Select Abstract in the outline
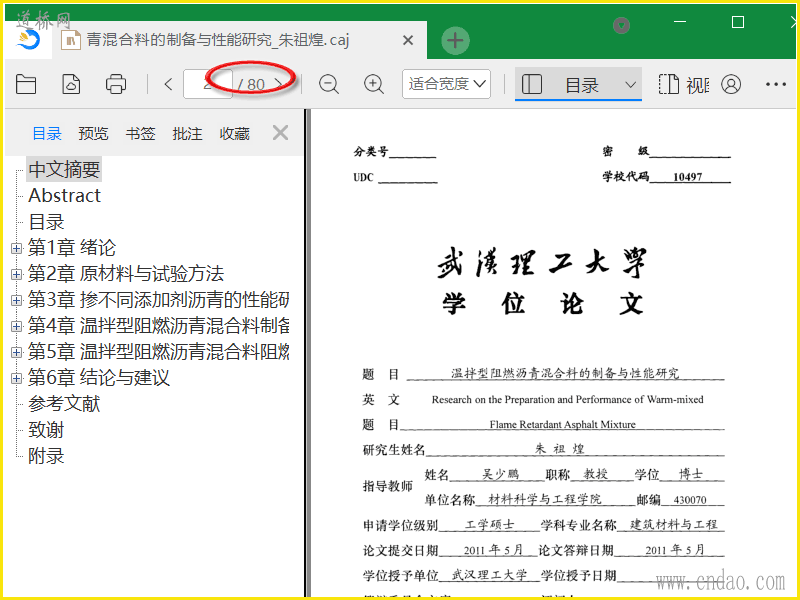 [65, 195]
